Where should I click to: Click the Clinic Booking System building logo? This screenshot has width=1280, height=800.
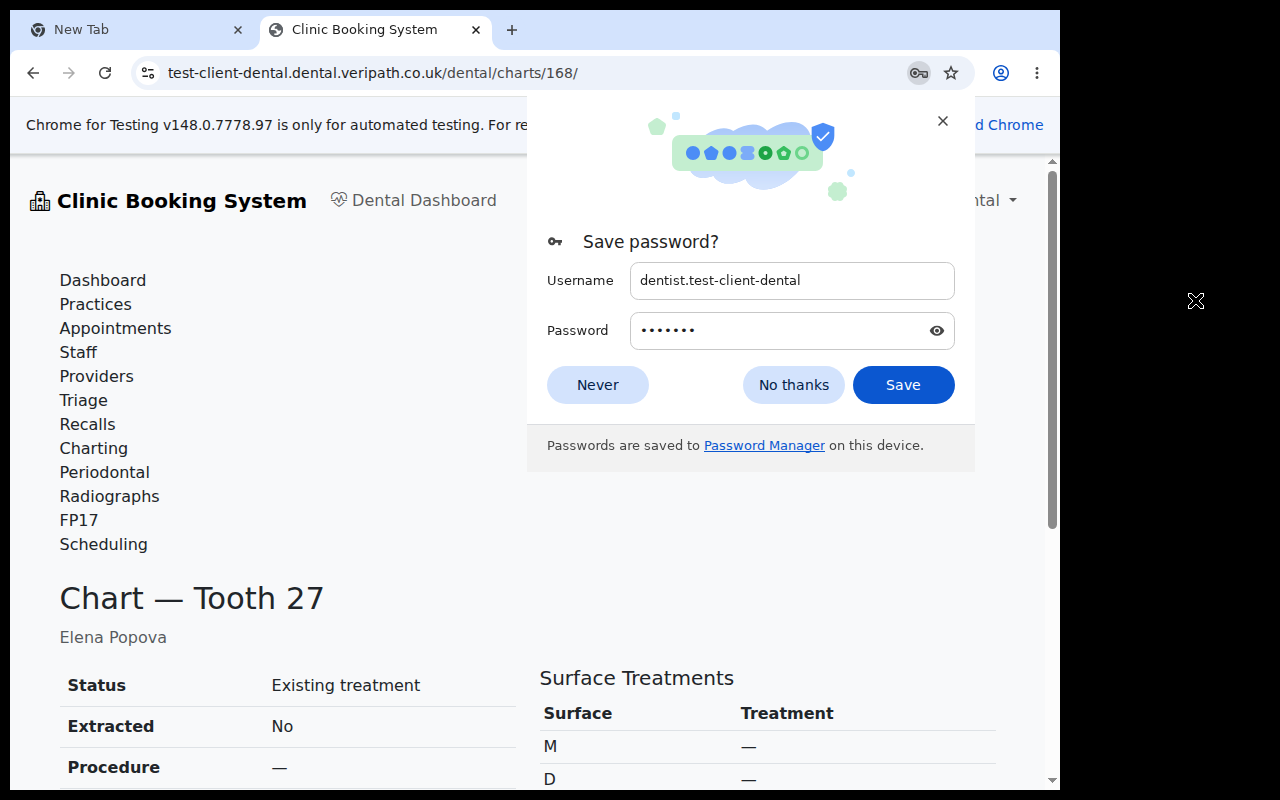[x=40, y=201]
